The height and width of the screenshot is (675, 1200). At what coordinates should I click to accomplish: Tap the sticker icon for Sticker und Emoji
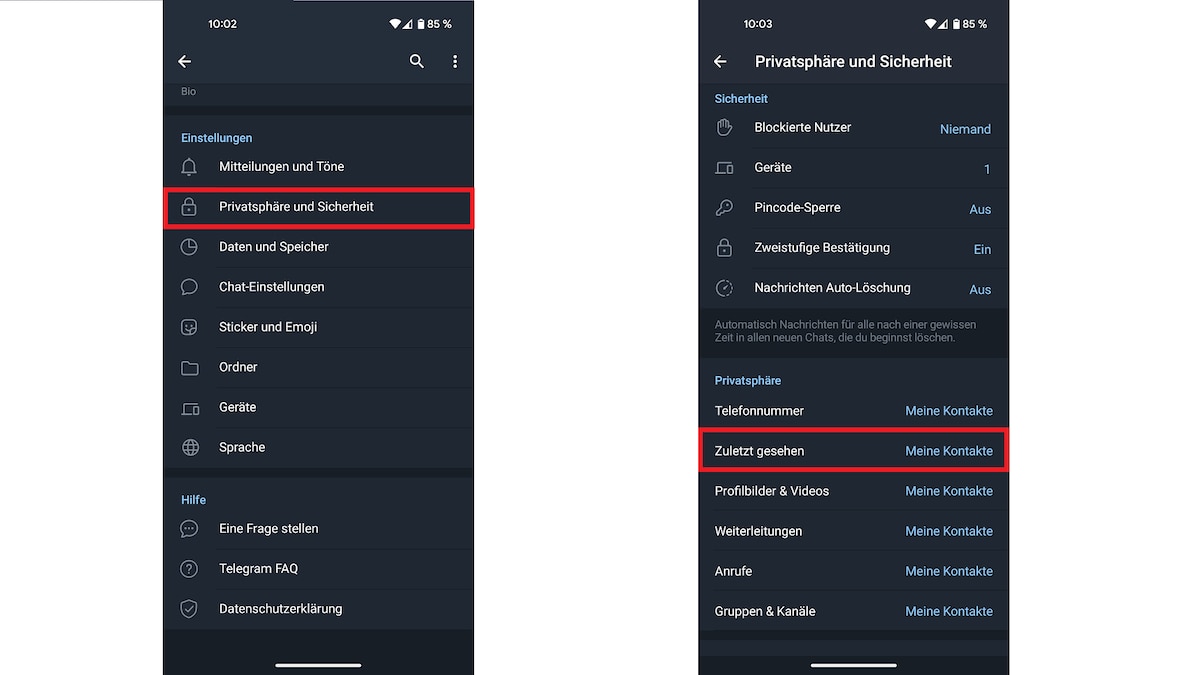point(189,327)
